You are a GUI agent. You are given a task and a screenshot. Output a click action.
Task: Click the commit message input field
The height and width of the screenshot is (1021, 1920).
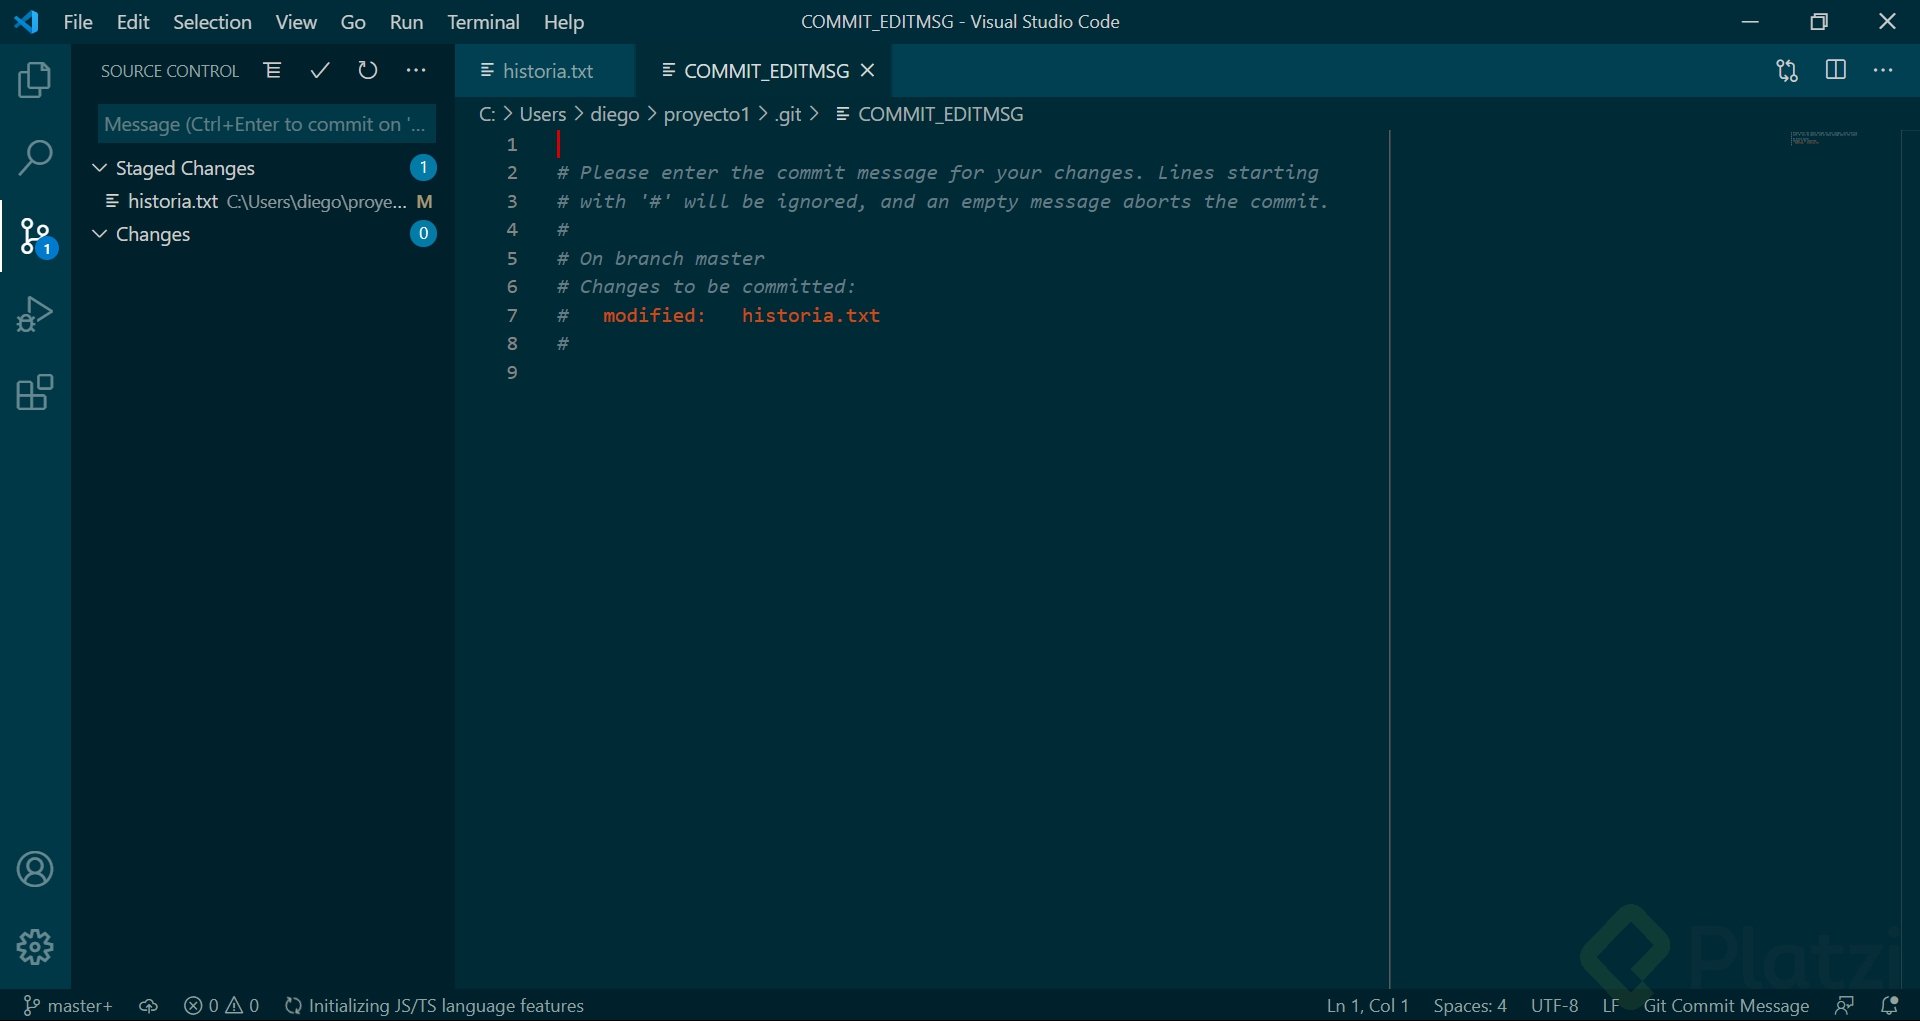tap(265, 123)
